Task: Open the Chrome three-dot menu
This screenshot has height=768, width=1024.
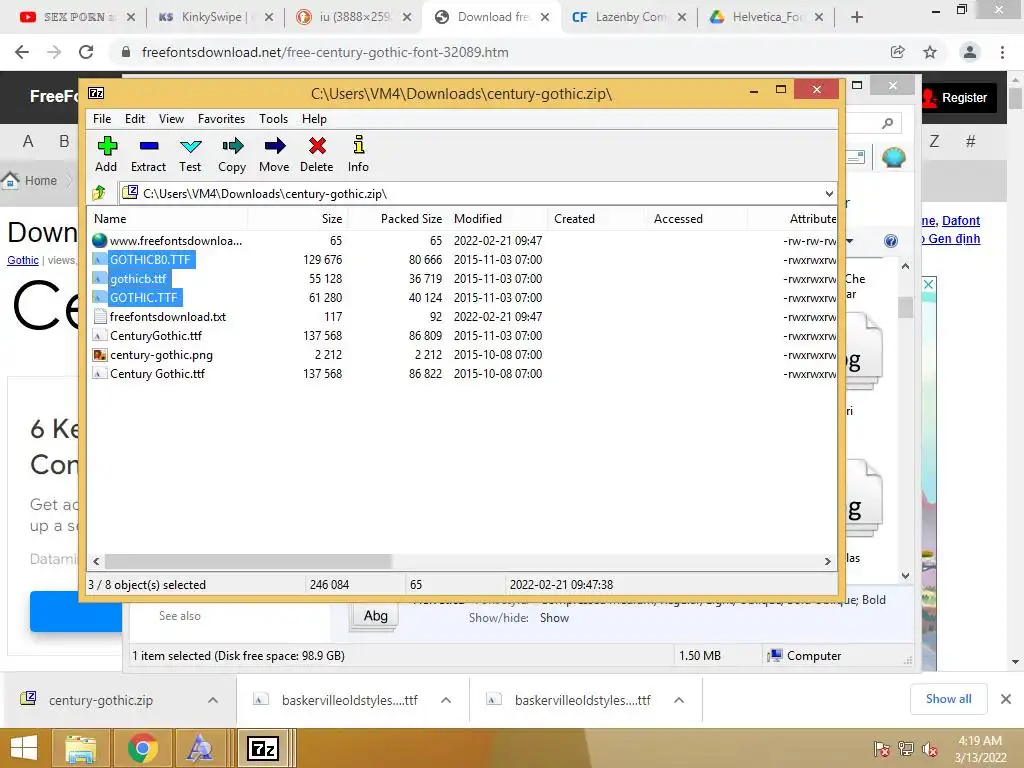Action: pyautogui.click(x=1002, y=52)
